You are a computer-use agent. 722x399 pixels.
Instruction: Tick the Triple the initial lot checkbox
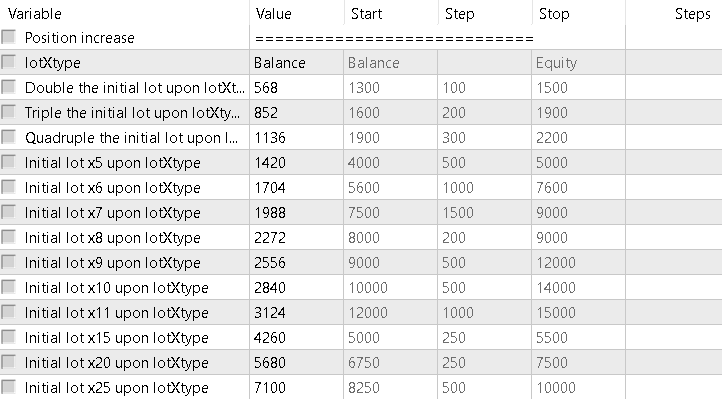(9, 111)
